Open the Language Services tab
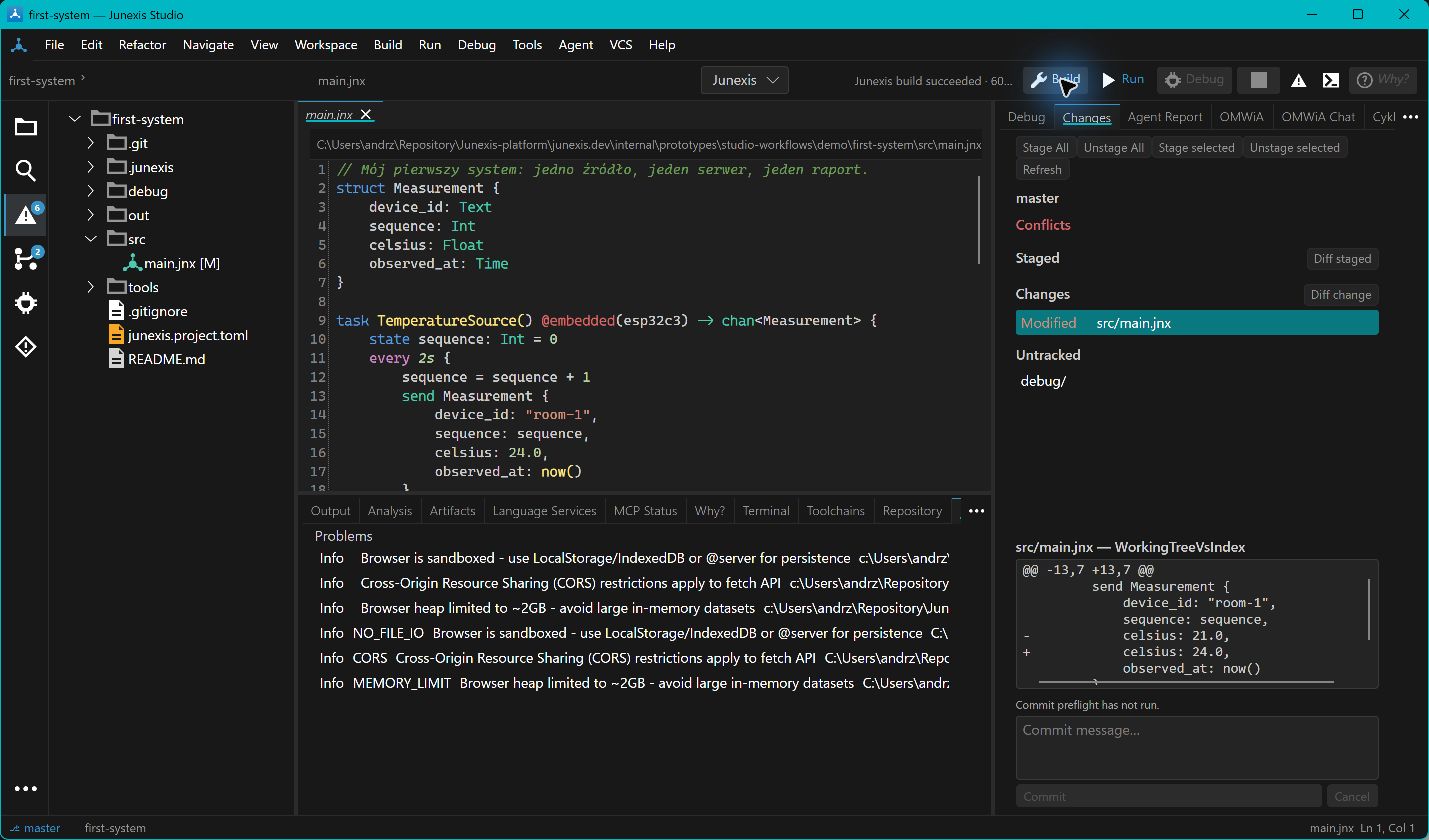1429x840 pixels. click(545, 511)
